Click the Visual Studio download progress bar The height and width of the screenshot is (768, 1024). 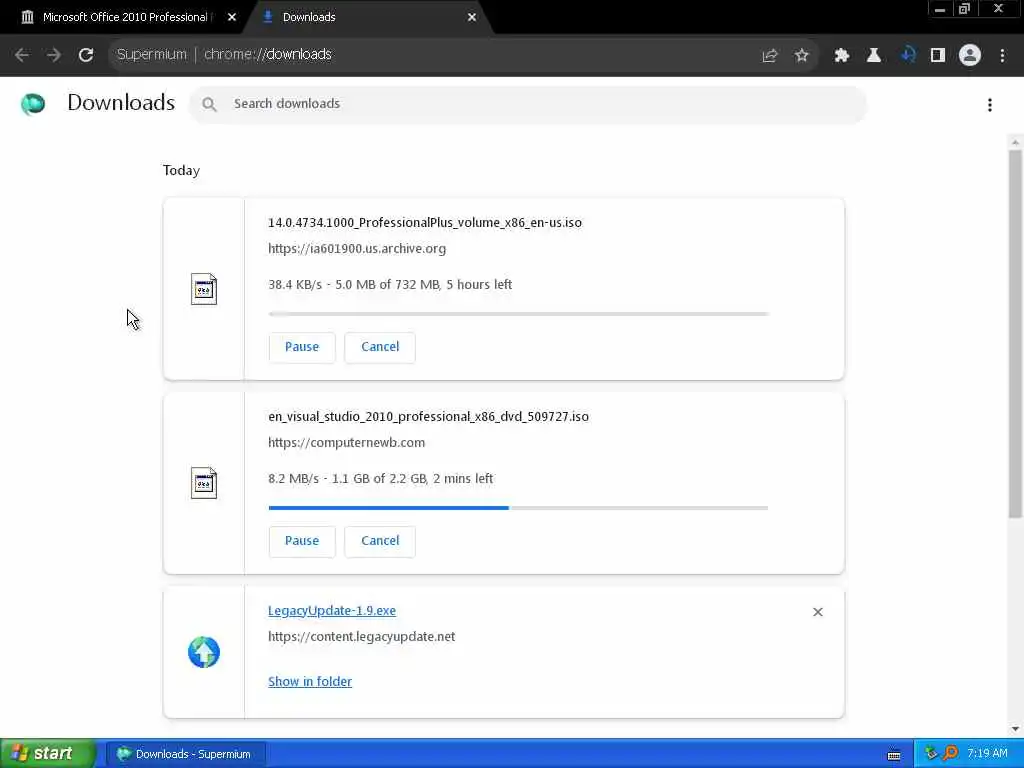[518, 507]
